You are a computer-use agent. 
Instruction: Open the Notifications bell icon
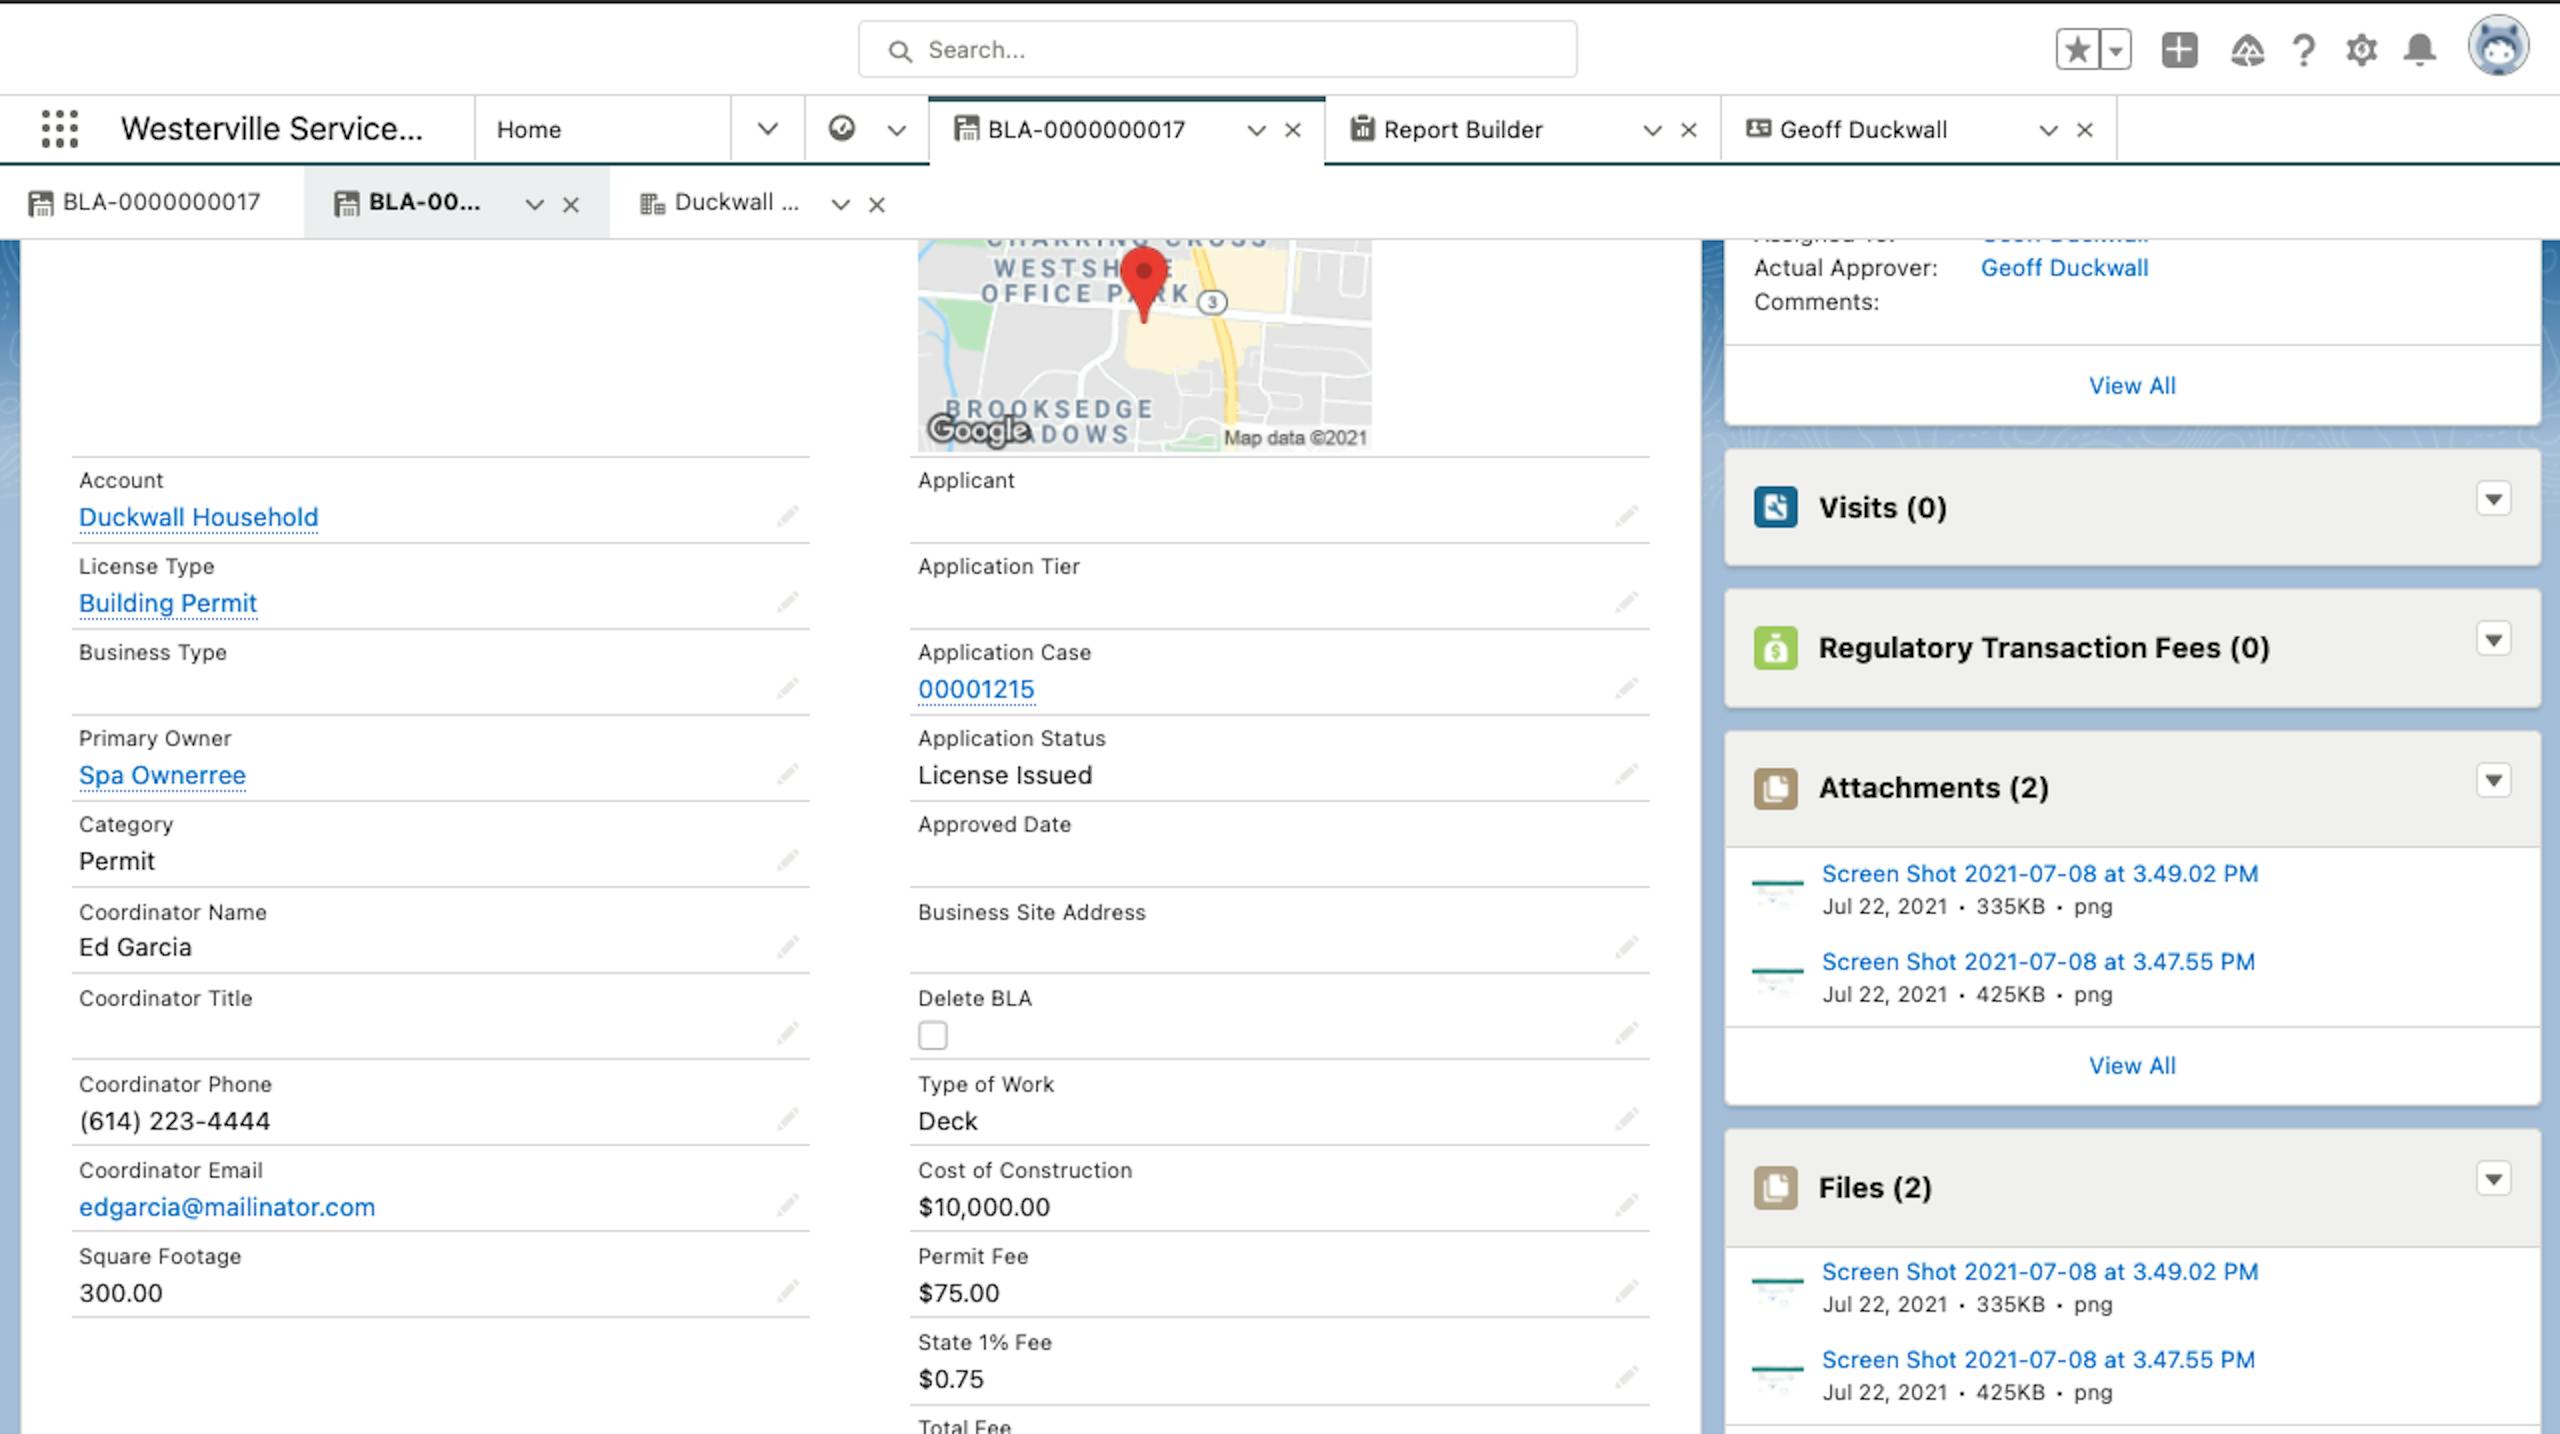pos(2419,50)
